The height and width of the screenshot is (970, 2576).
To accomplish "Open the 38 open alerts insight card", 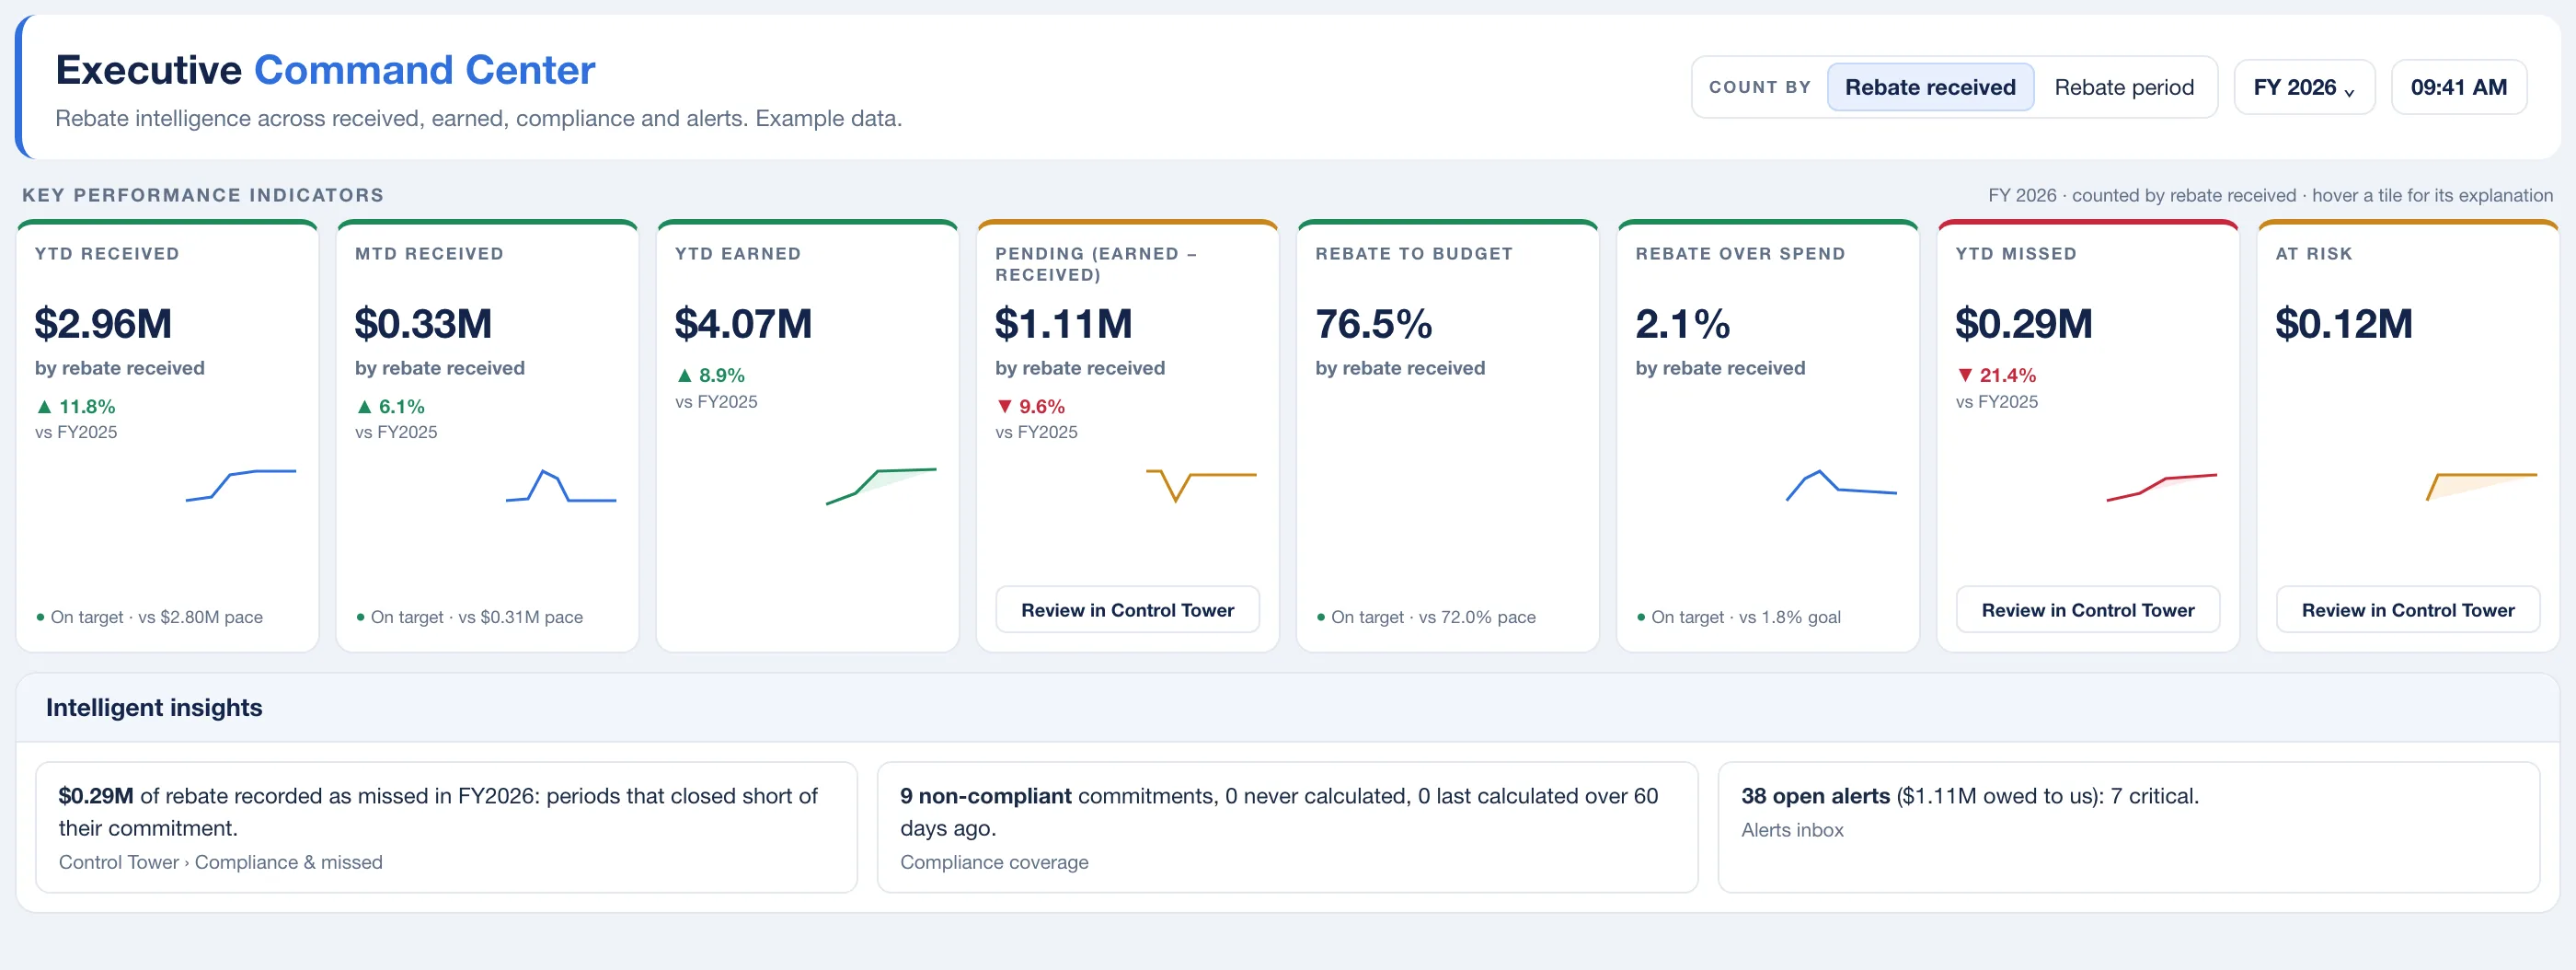I will tap(2128, 826).
